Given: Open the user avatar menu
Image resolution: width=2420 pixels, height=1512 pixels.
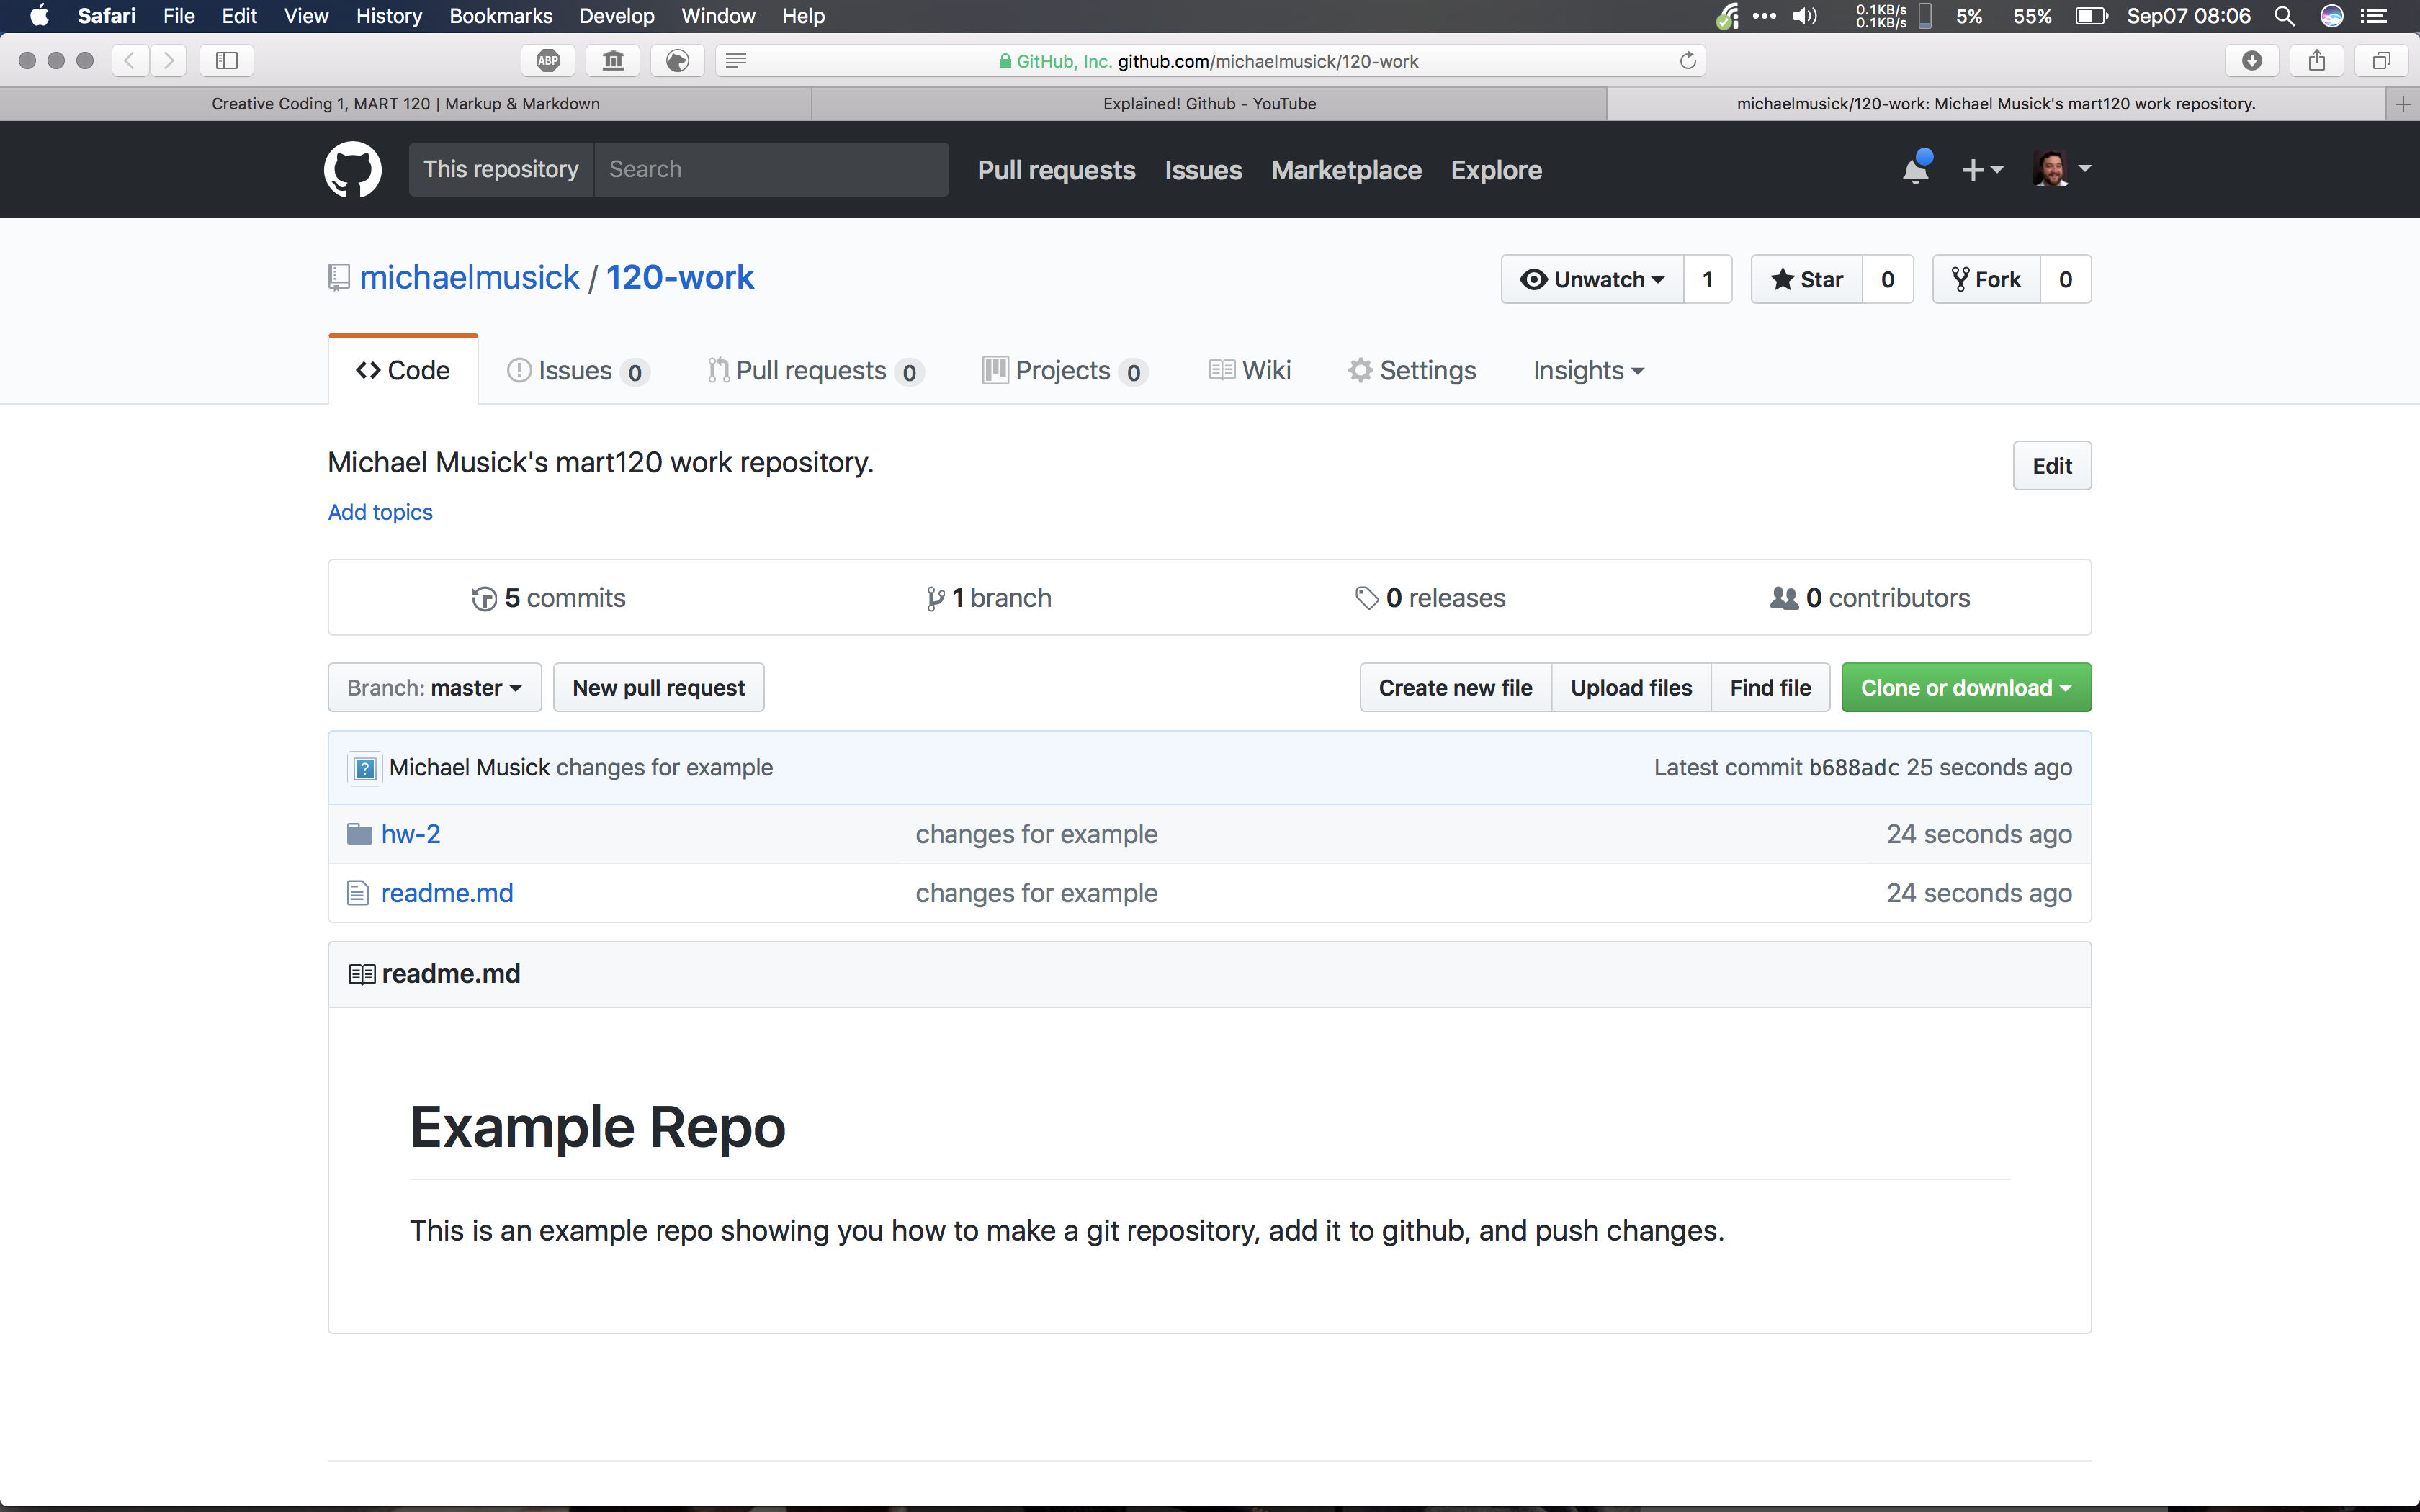Looking at the screenshot, I should 2062,169.
